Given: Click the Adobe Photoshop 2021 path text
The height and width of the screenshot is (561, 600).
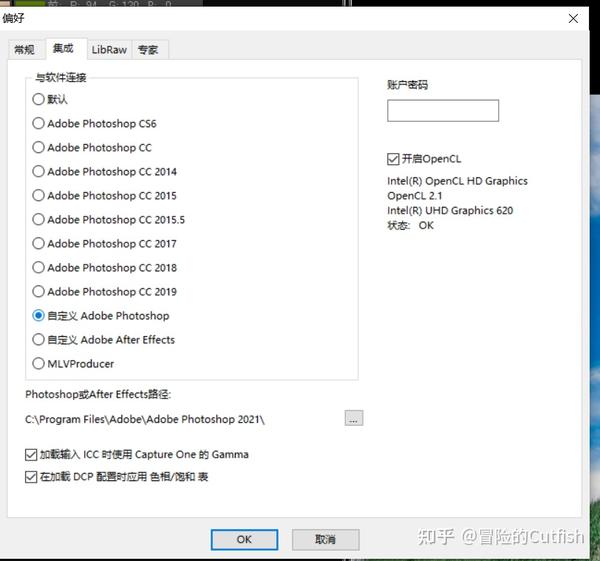Looking at the screenshot, I should coord(145,419).
